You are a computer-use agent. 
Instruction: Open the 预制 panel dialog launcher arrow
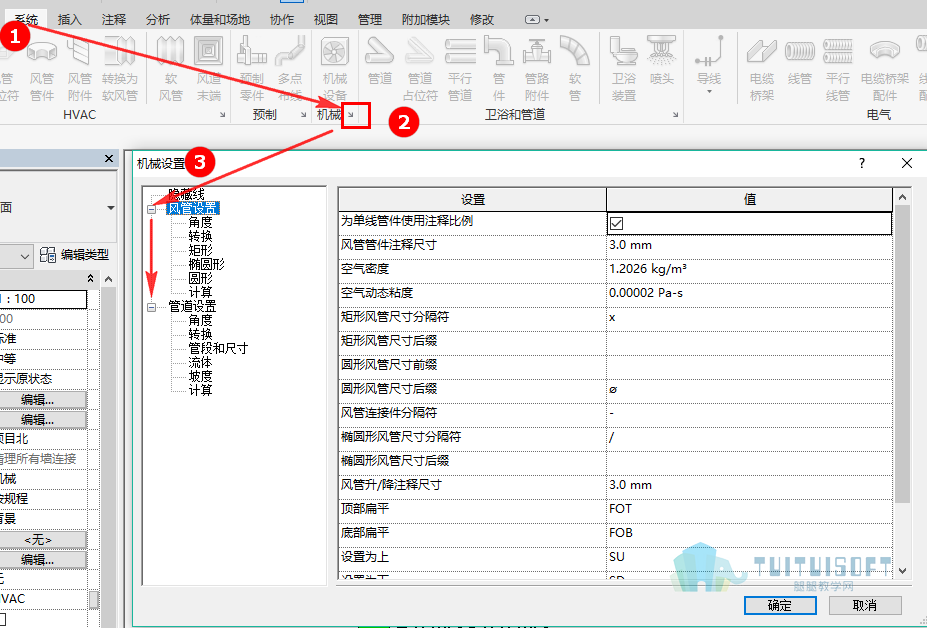303,115
